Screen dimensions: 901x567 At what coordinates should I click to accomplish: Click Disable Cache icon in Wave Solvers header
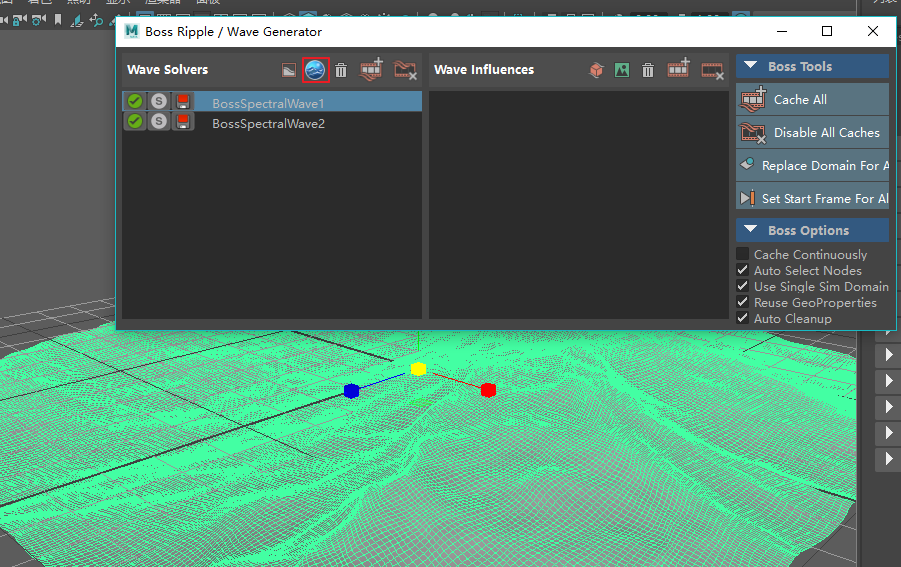pyautogui.click(x=405, y=70)
